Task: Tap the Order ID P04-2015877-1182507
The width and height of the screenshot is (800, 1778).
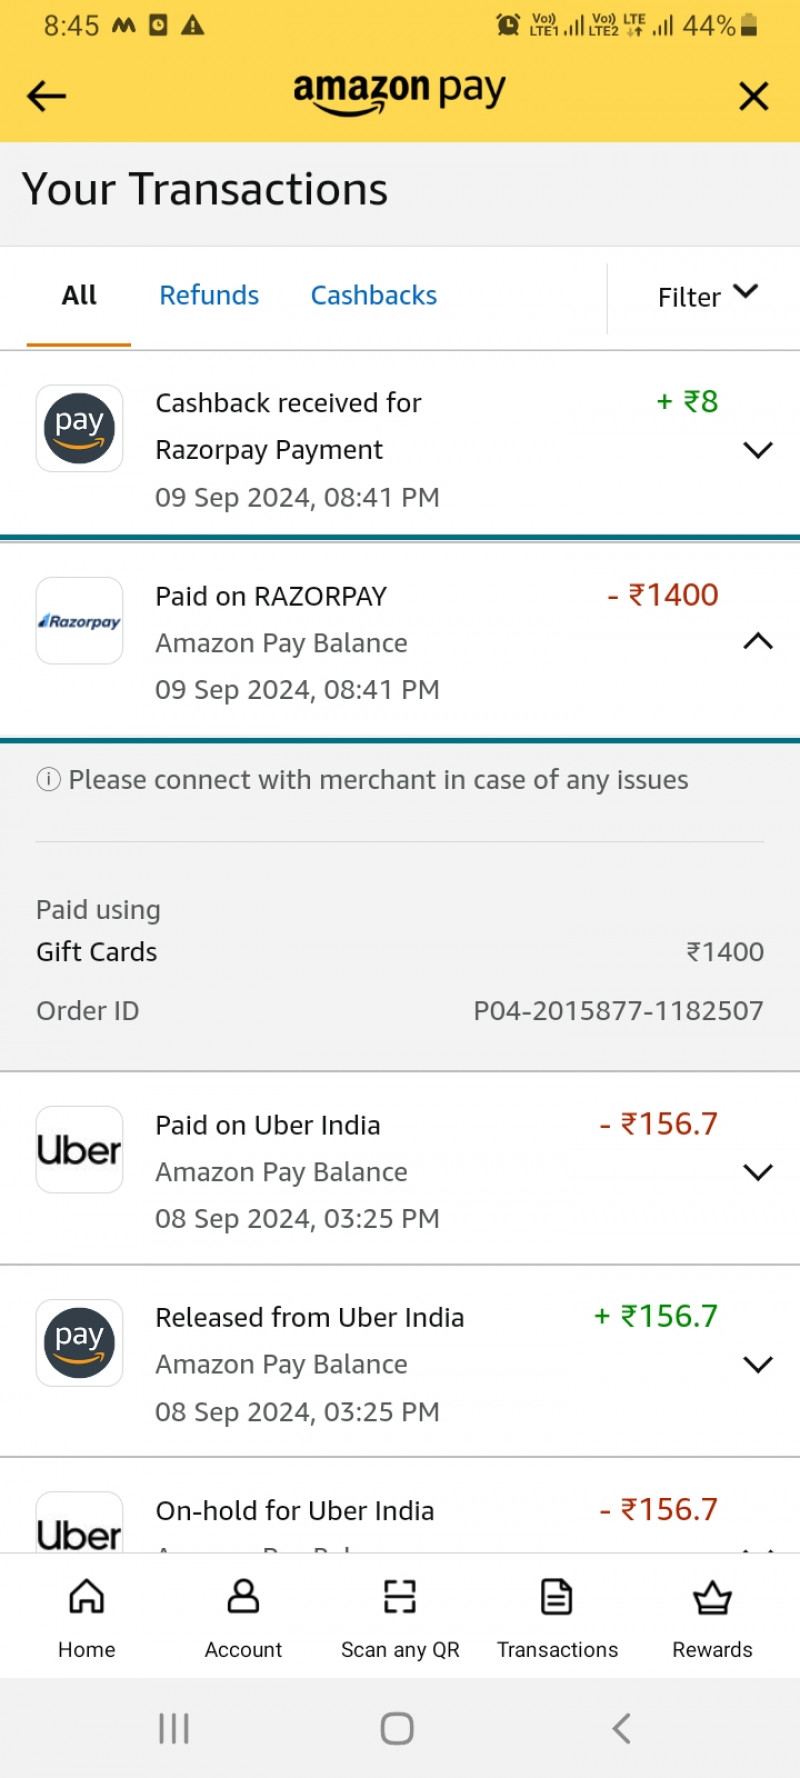Action: click(x=617, y=1011)
